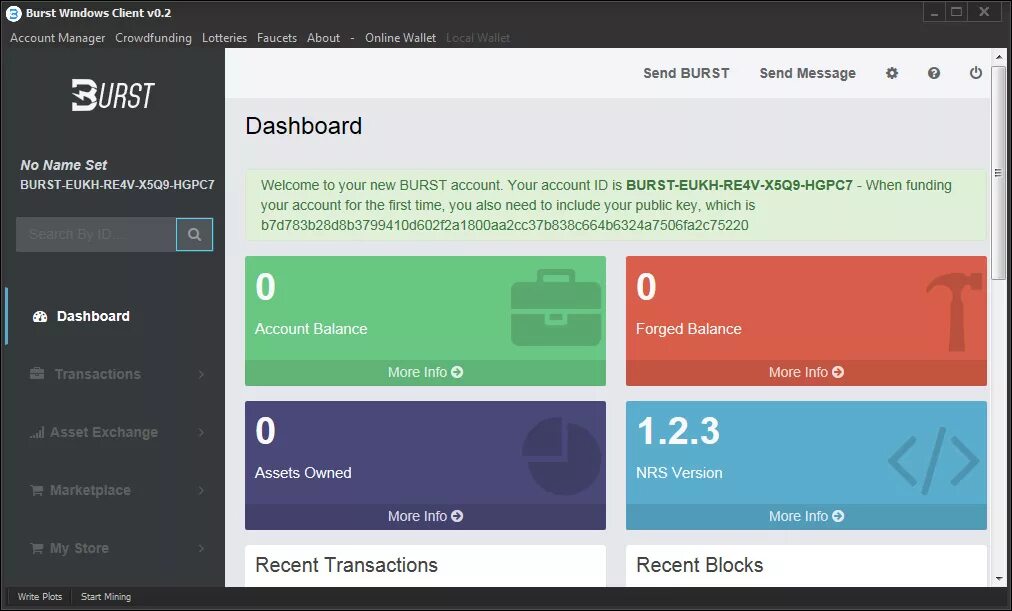Open settings gear icon in top bar
Screen dimensions: 1012x611
pyautogui.click(x=892, y=73)
